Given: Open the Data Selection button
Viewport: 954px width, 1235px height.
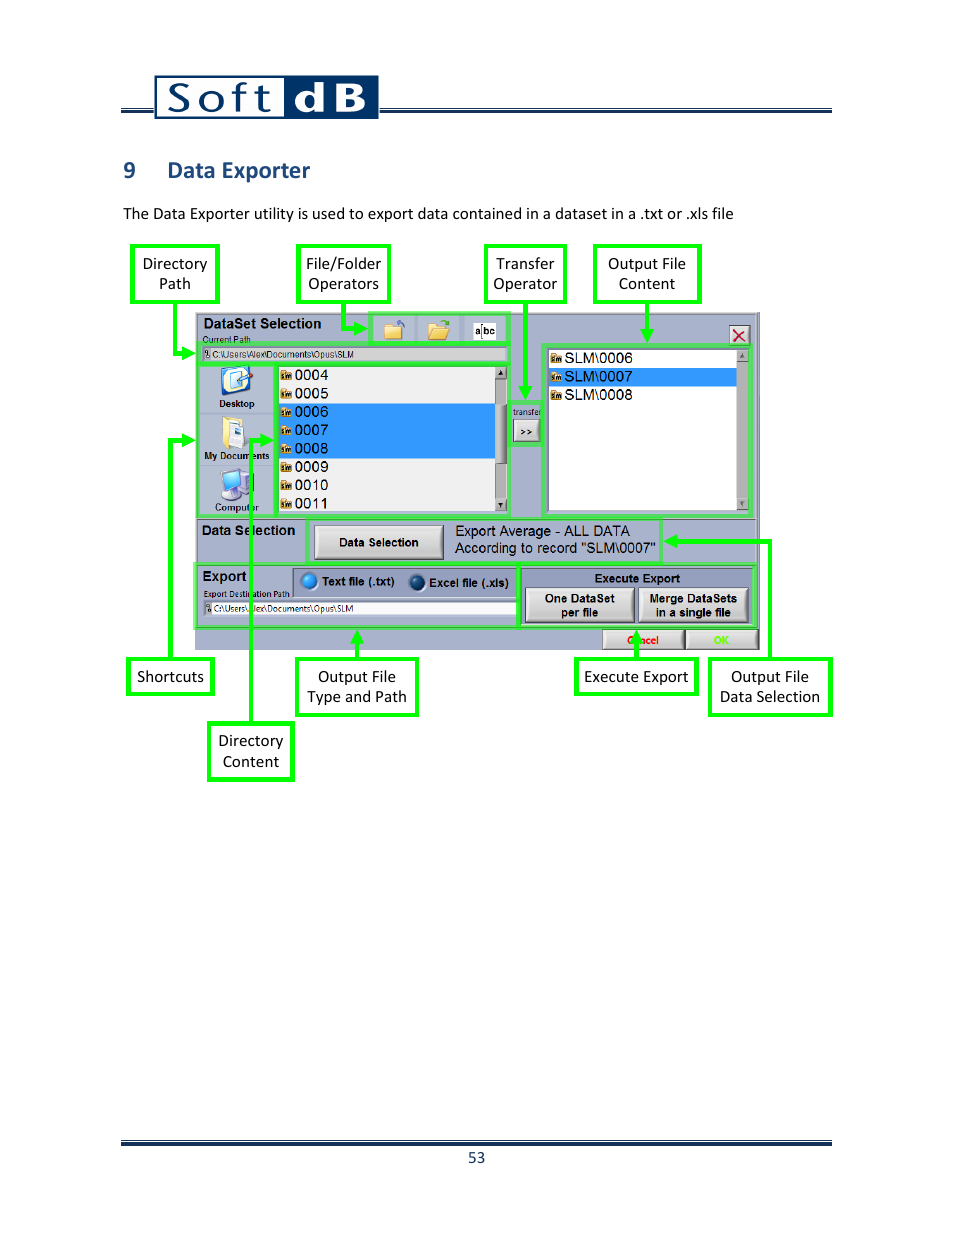Looking at the screenshot, I should (x=379, y=542).
